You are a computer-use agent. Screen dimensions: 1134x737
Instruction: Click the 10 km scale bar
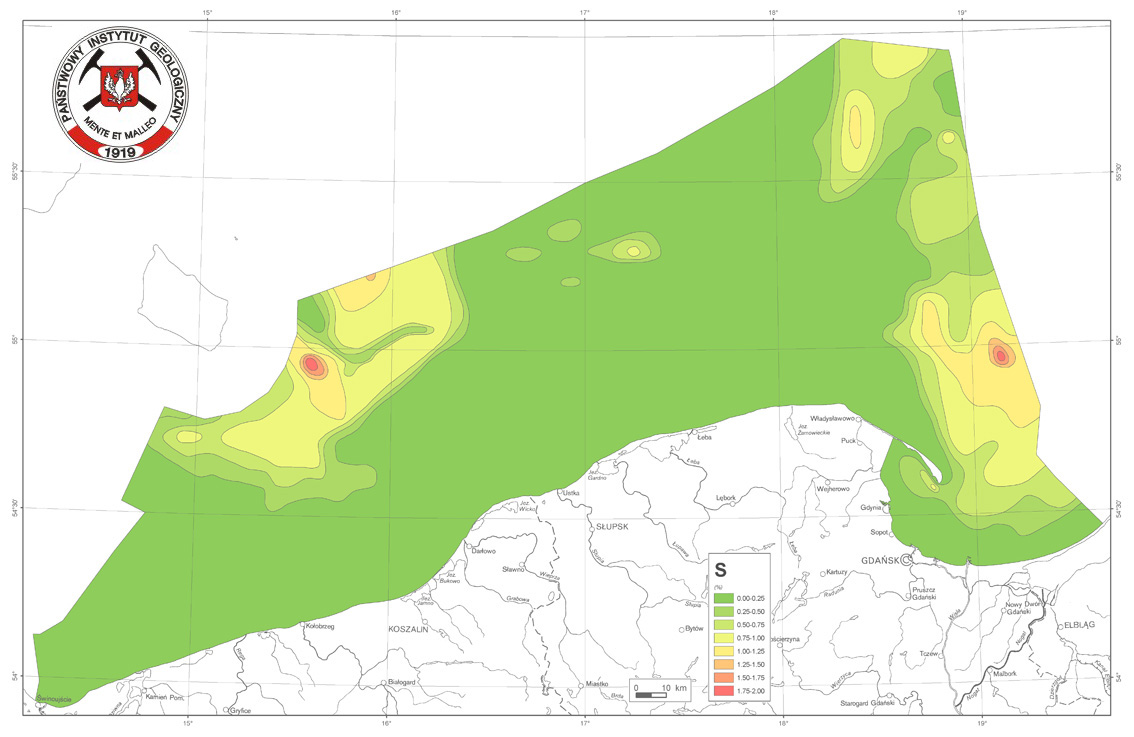click(x=651, y=693)
